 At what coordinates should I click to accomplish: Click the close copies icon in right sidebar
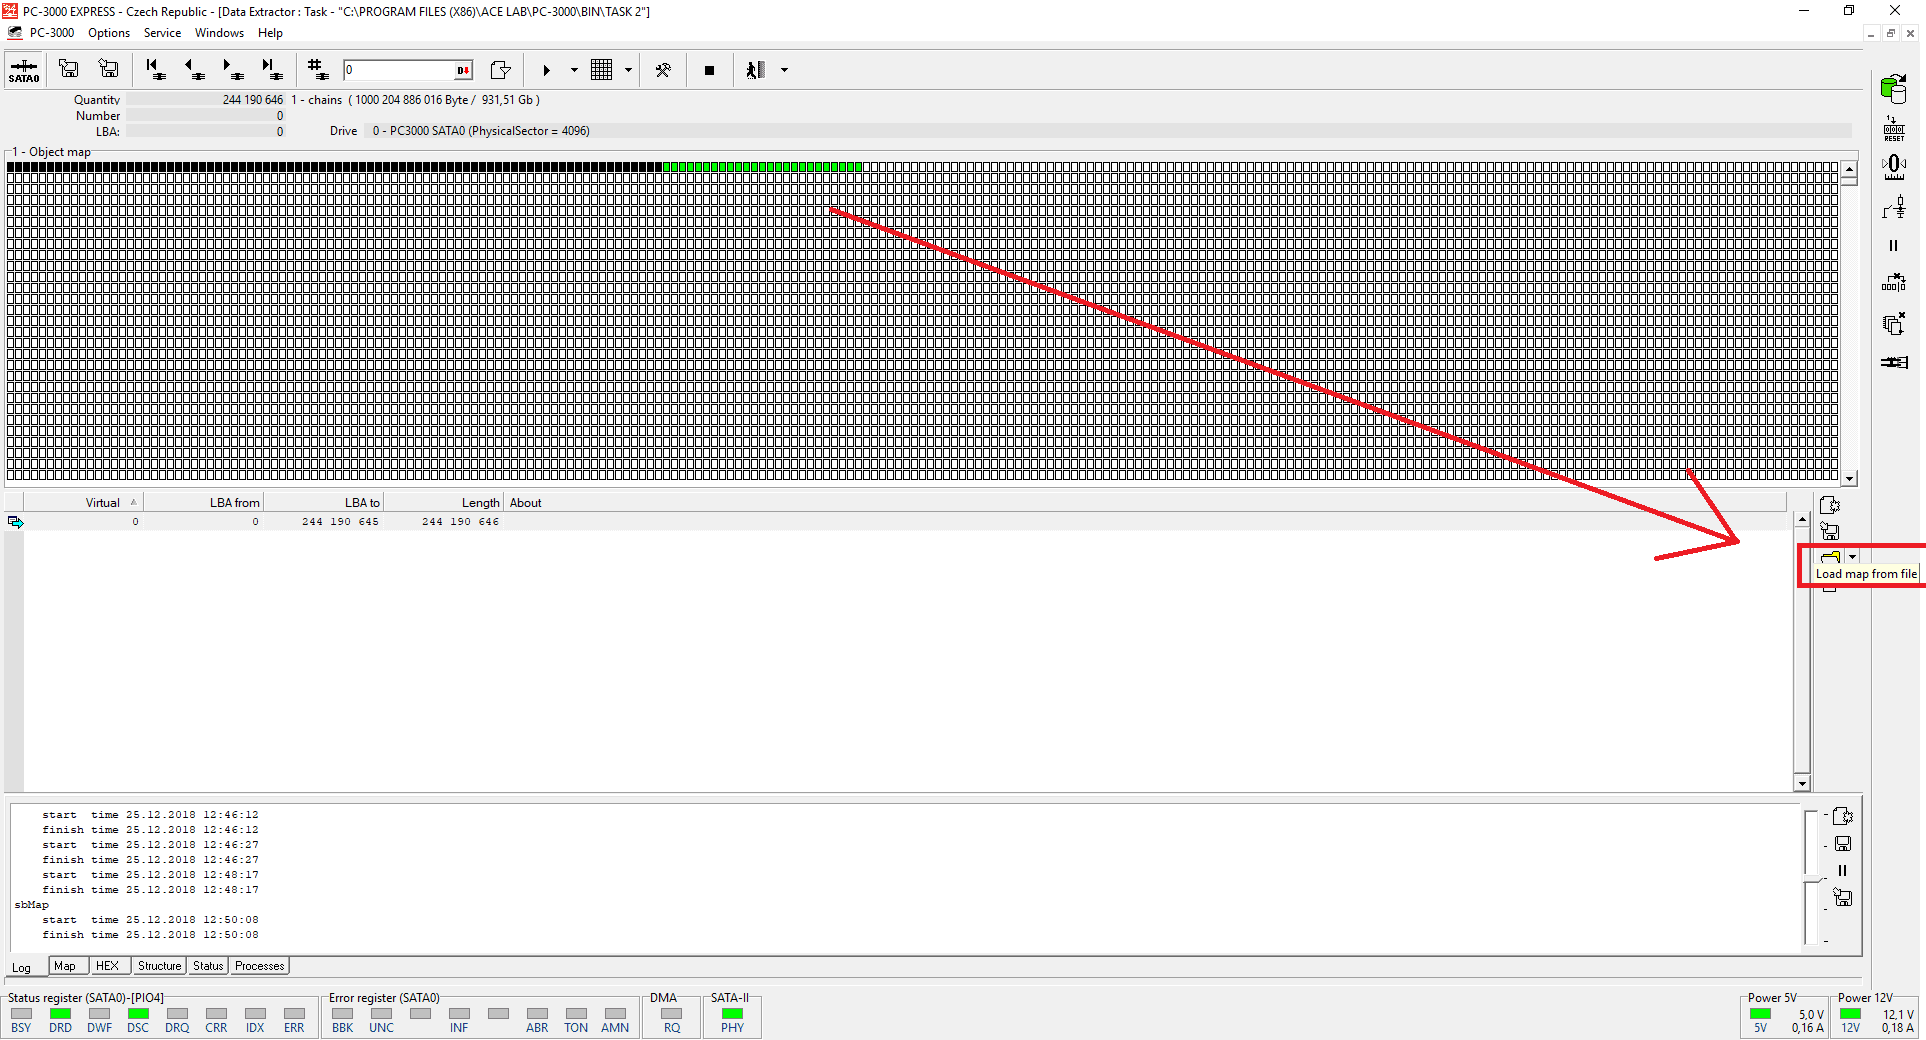1894,323
